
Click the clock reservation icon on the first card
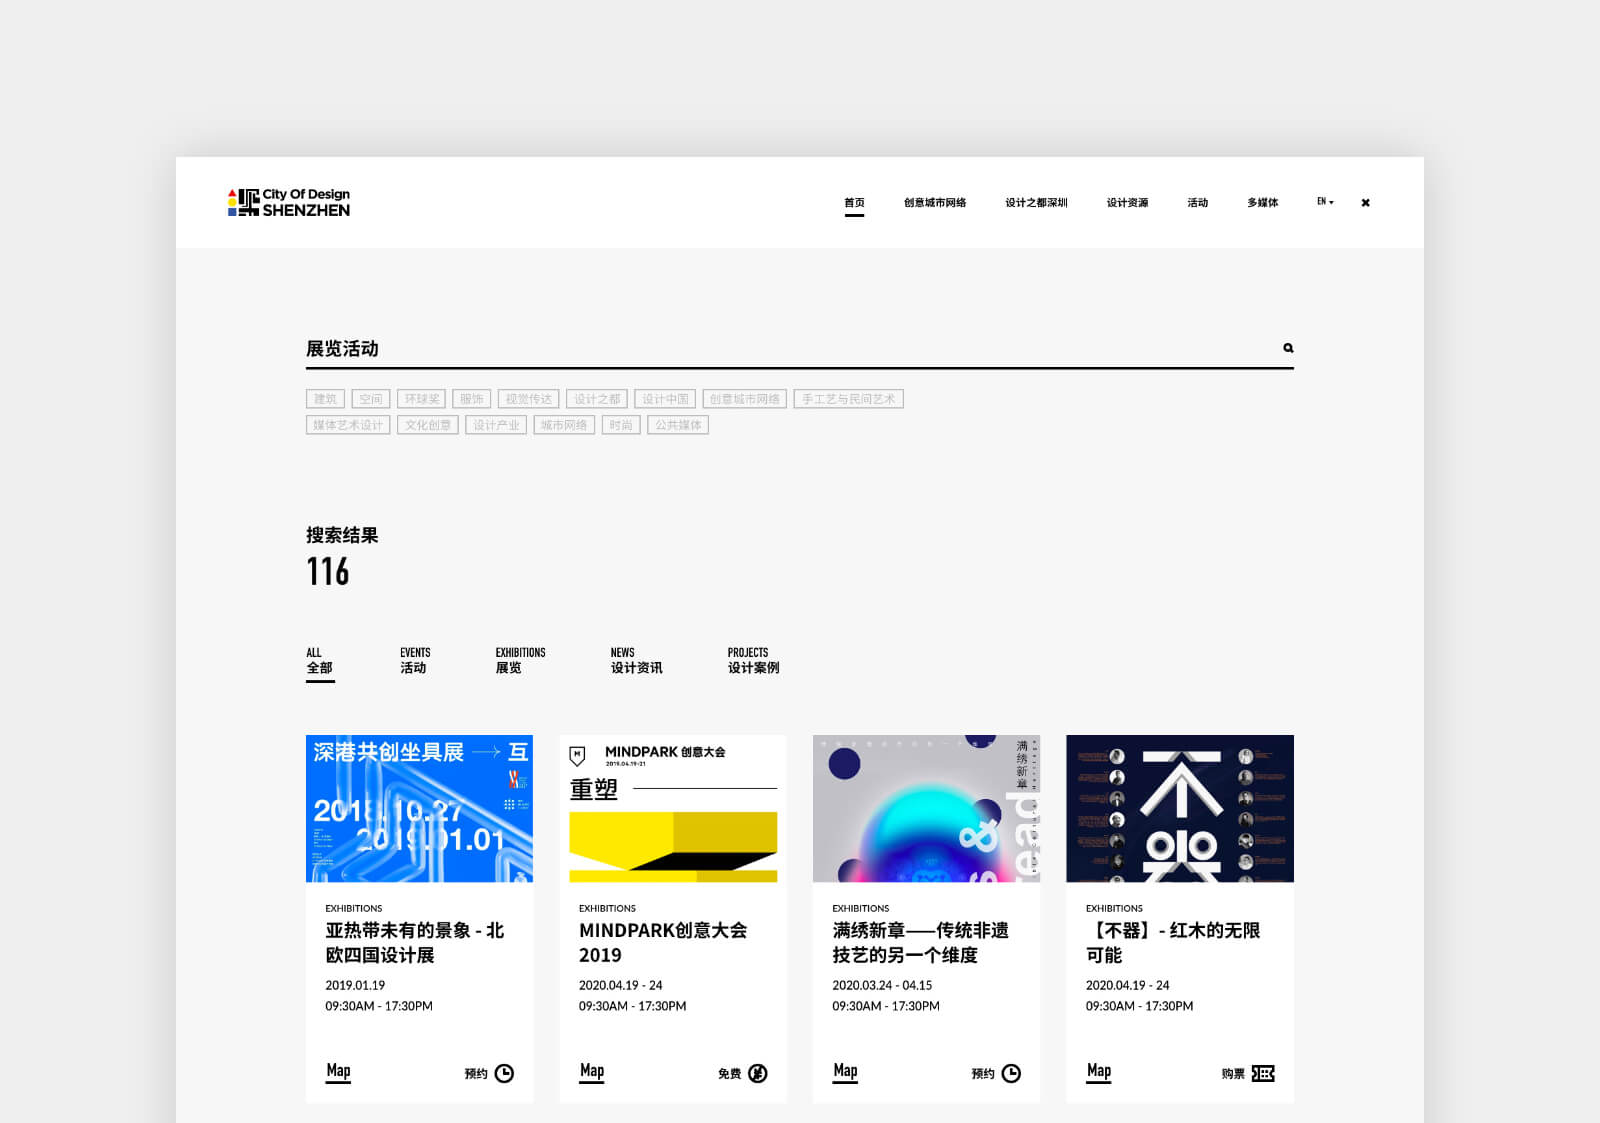click(504, 1073)
